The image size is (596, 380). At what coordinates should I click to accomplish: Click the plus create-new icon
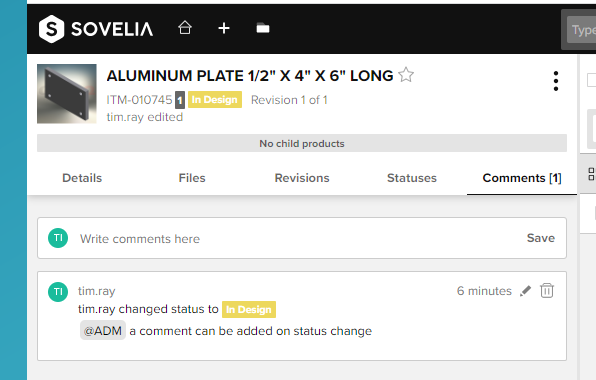coord(224,28)
